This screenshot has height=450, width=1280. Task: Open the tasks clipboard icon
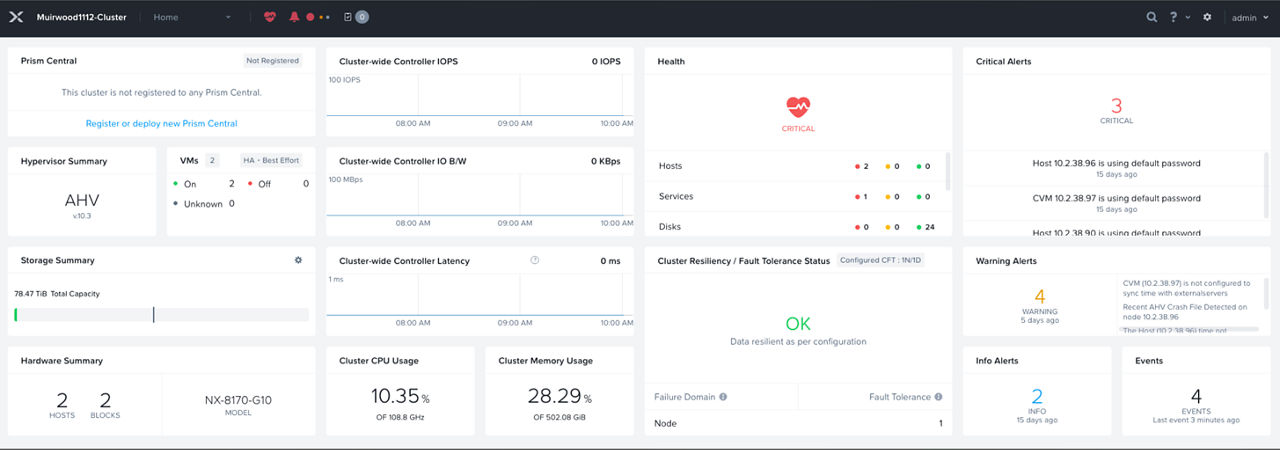tap(348, 17)
